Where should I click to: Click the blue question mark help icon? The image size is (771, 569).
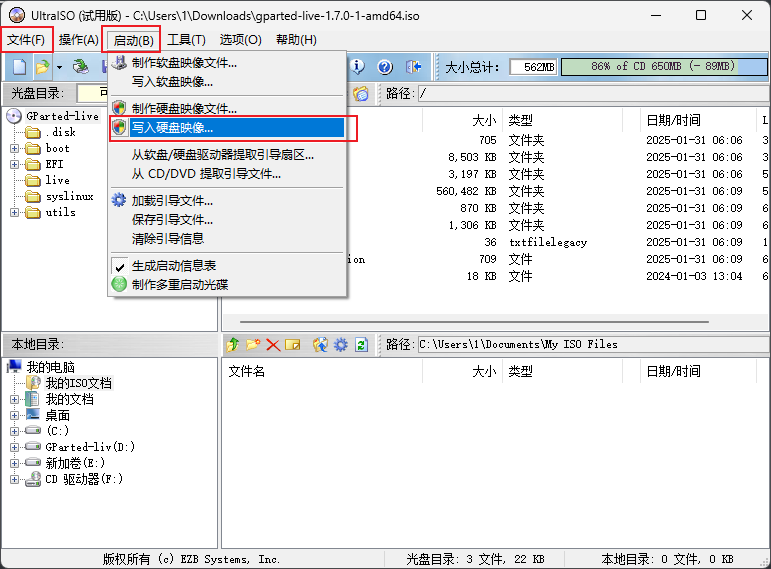point(385,66)
